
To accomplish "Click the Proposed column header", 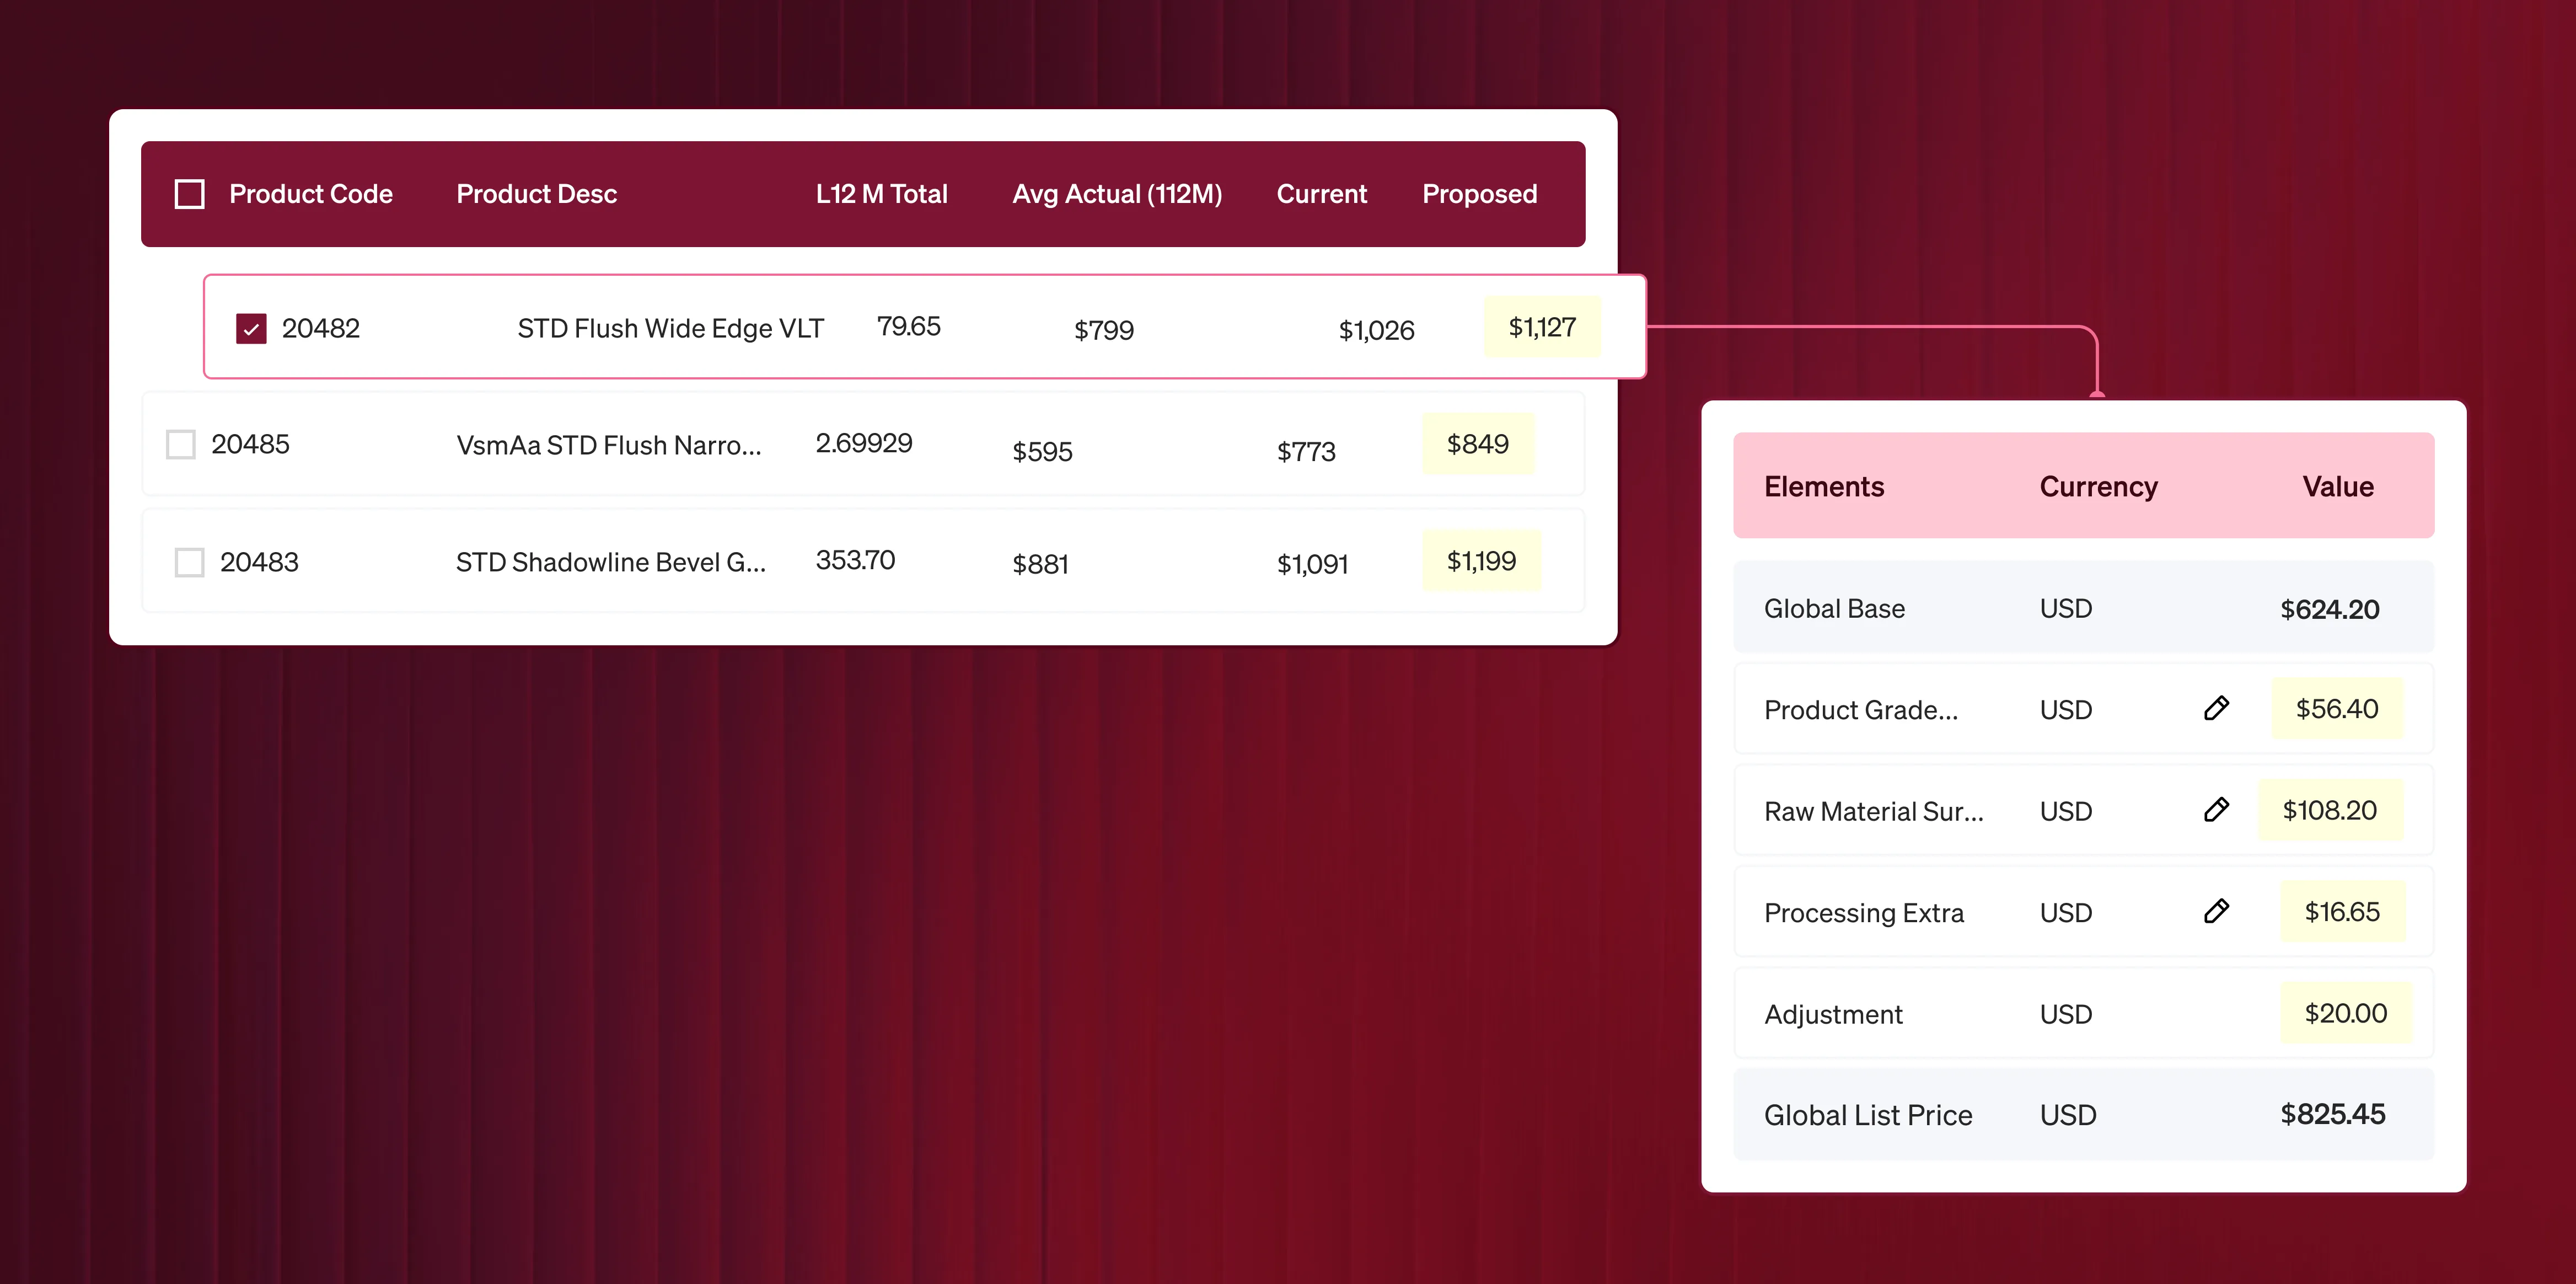I will click(x=1479, y=194).
